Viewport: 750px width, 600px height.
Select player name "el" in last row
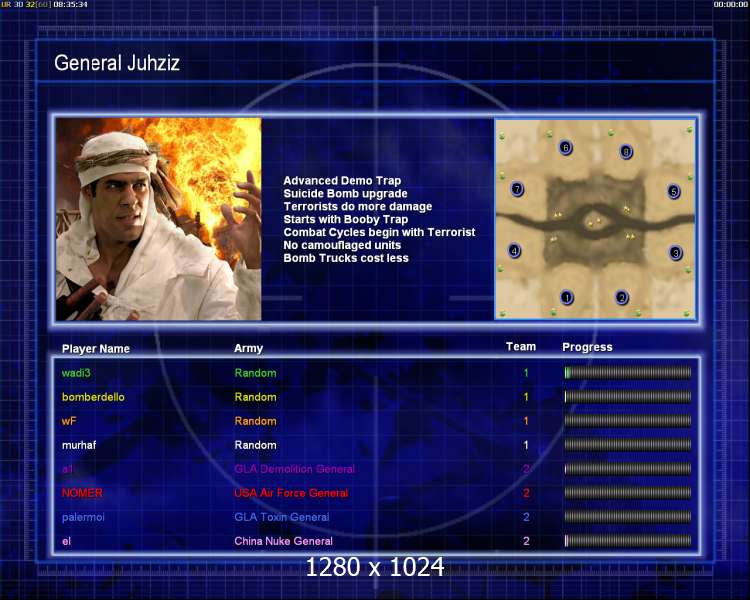66,541
